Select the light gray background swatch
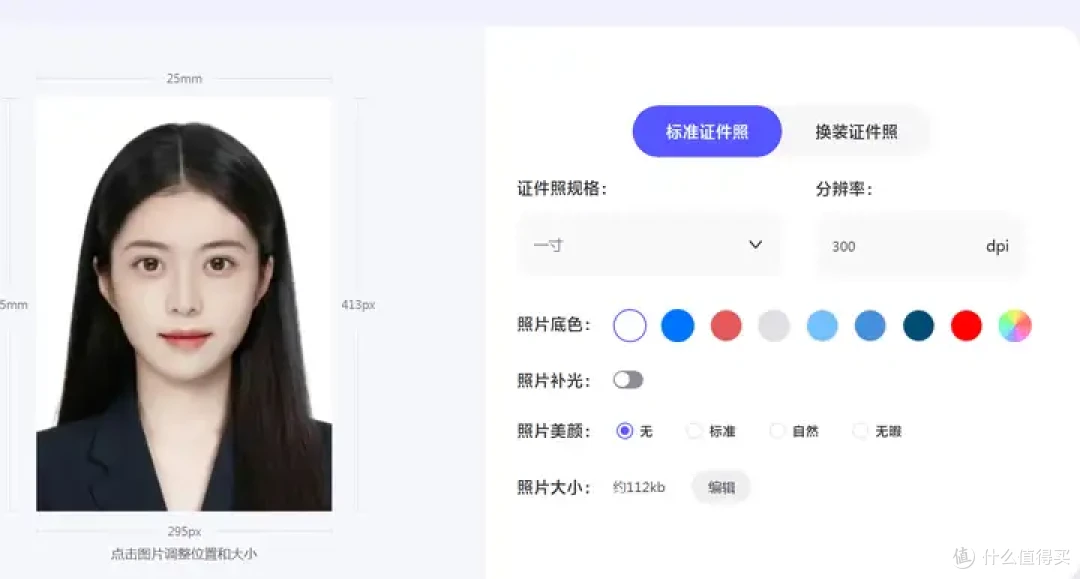The image size is (1080, 579). [x=773, y=326]
